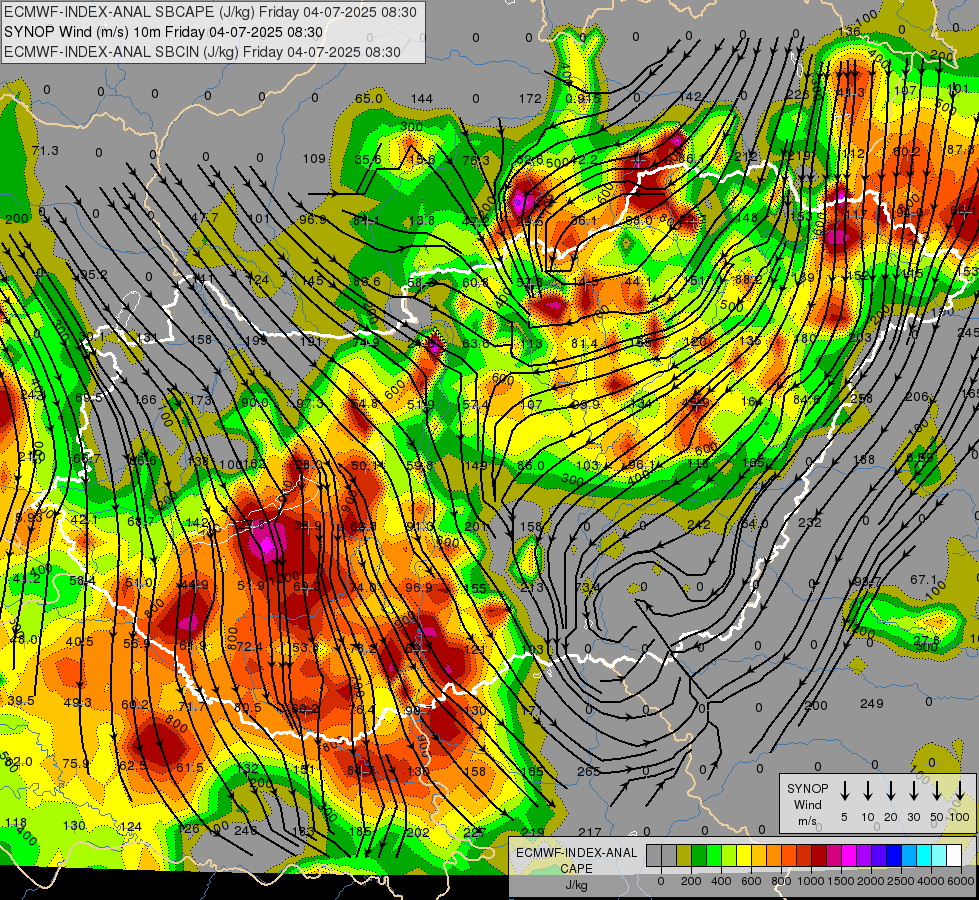Click the map value '65.0'

coord(368,98)
